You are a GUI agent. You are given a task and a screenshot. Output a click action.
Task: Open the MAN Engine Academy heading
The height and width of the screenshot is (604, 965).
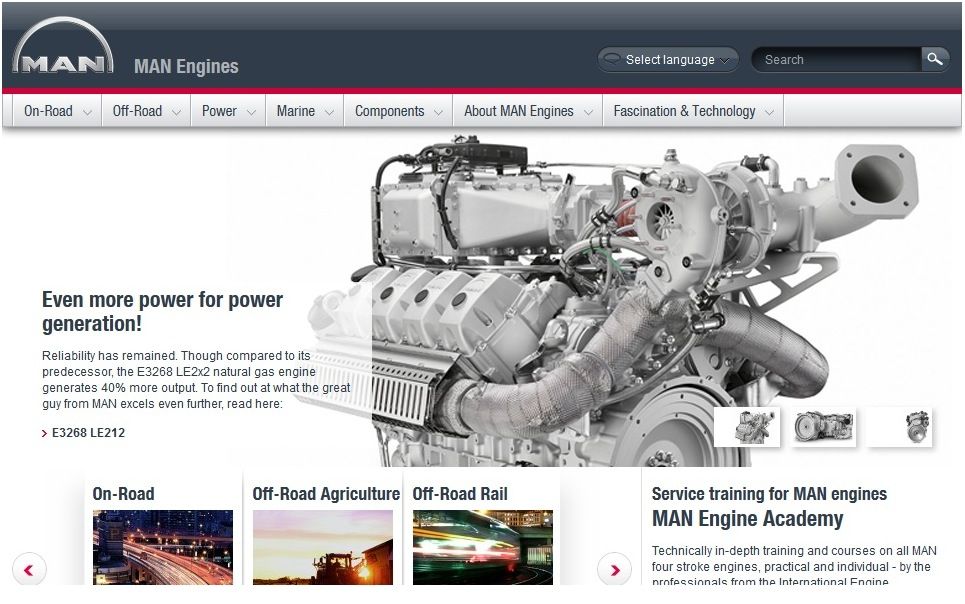tap(747, 519)
